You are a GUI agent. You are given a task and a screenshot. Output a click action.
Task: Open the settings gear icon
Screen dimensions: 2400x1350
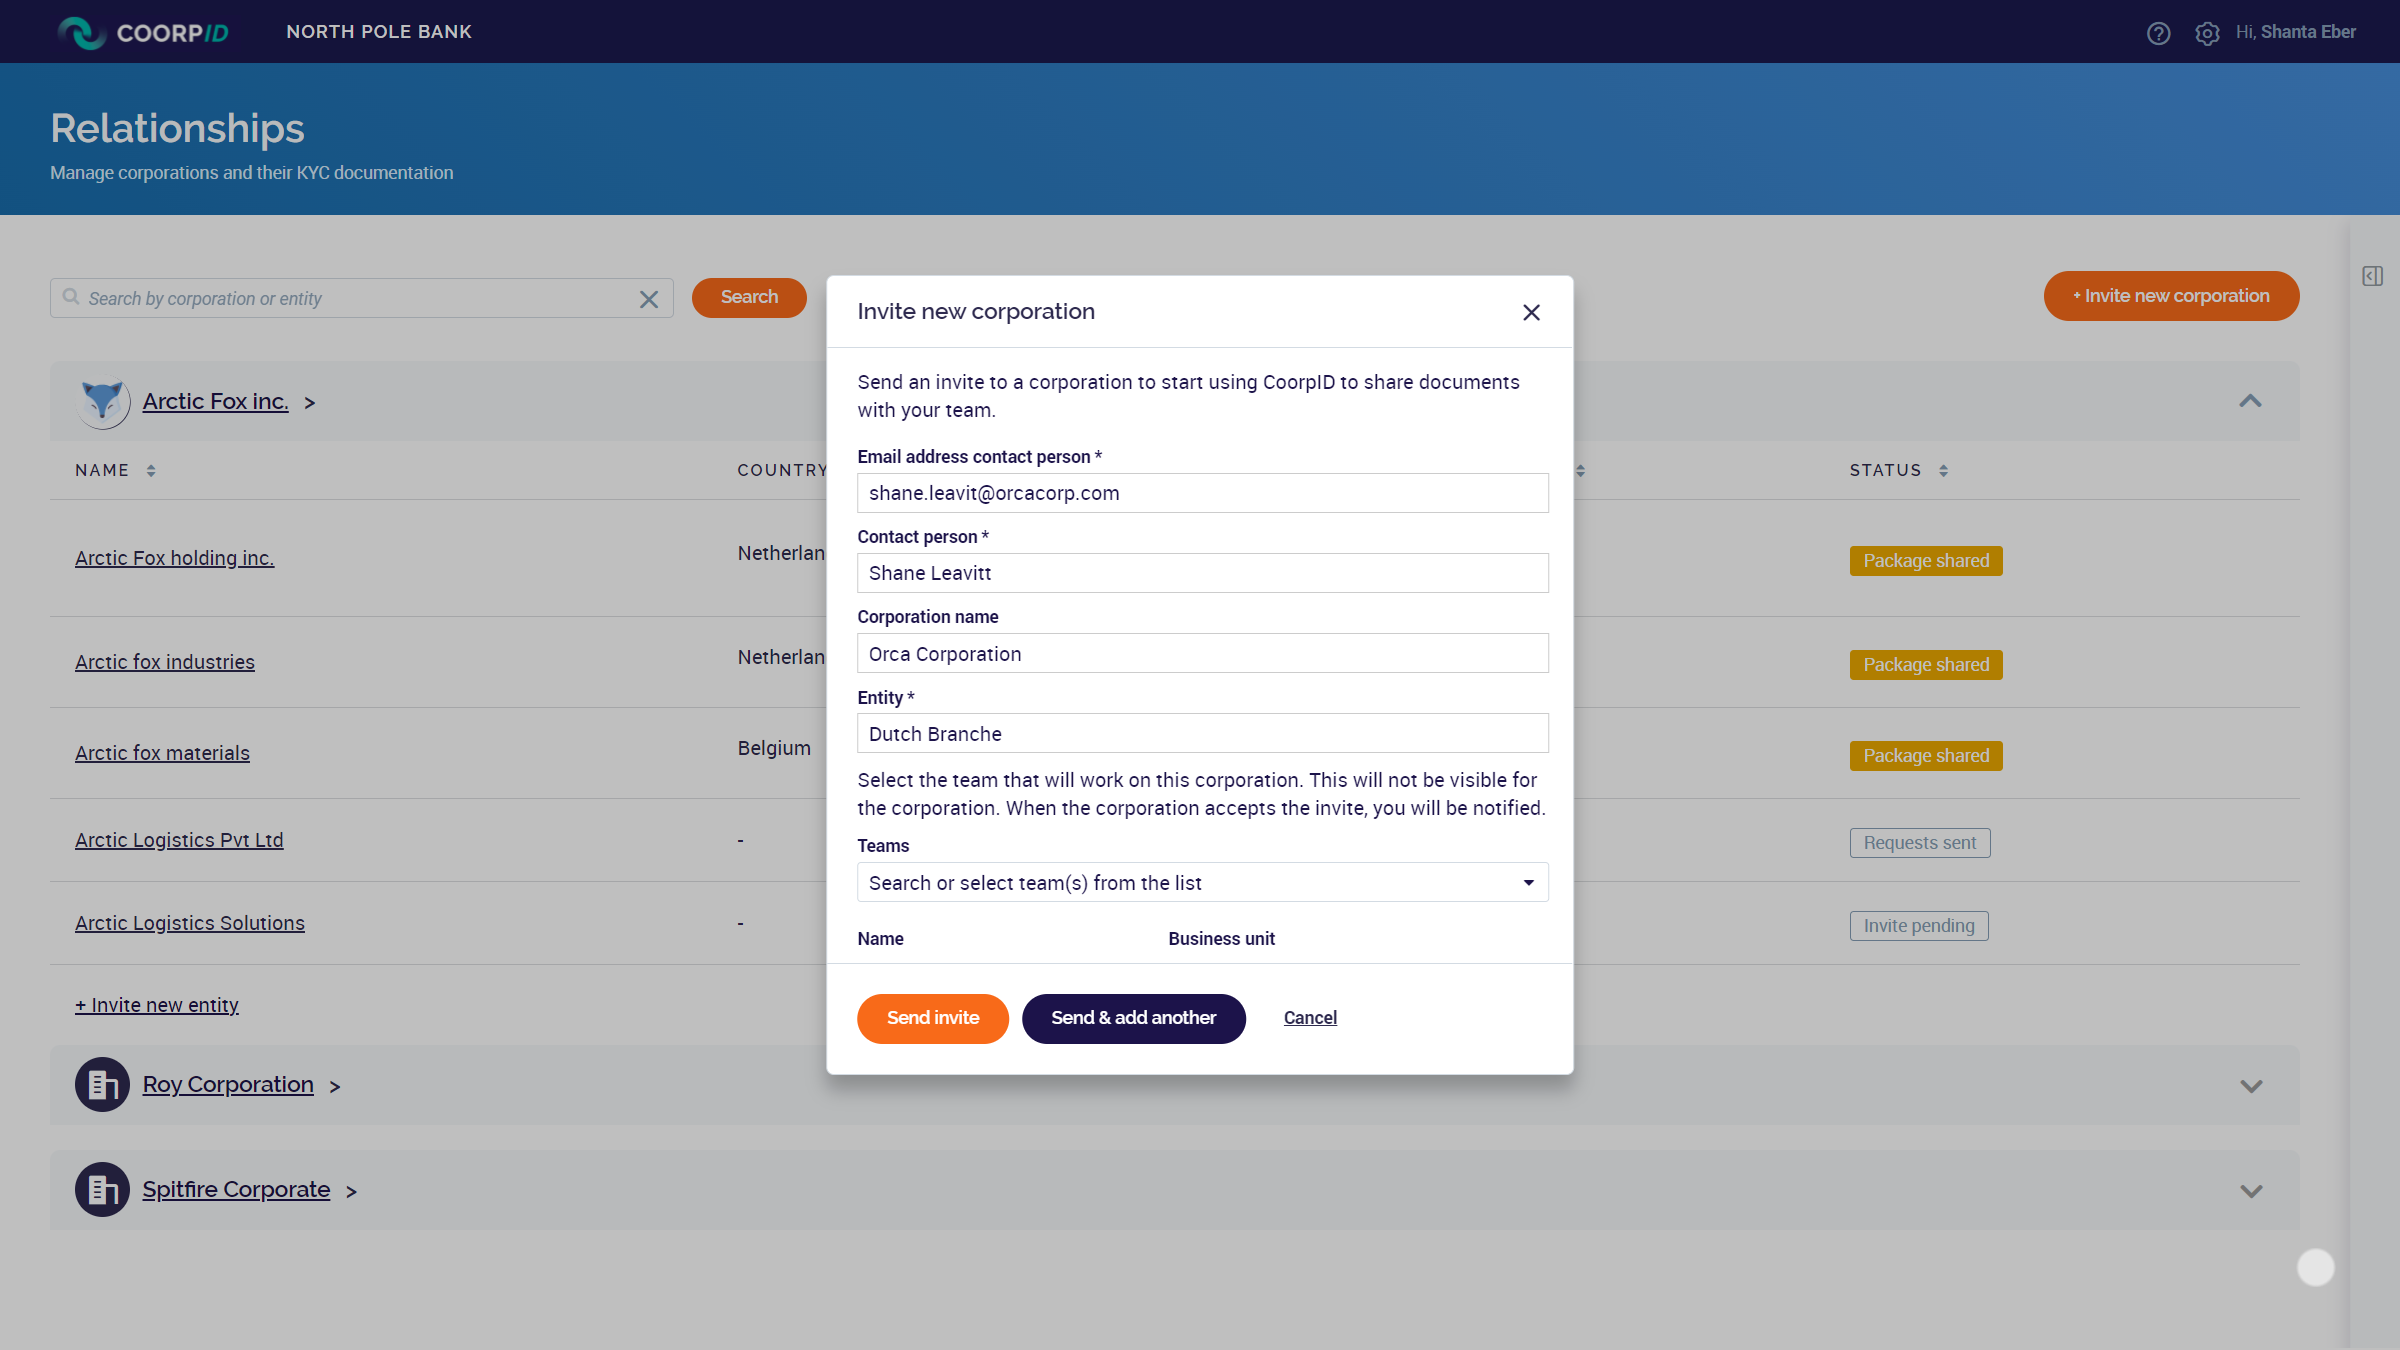click(2207, 33)
